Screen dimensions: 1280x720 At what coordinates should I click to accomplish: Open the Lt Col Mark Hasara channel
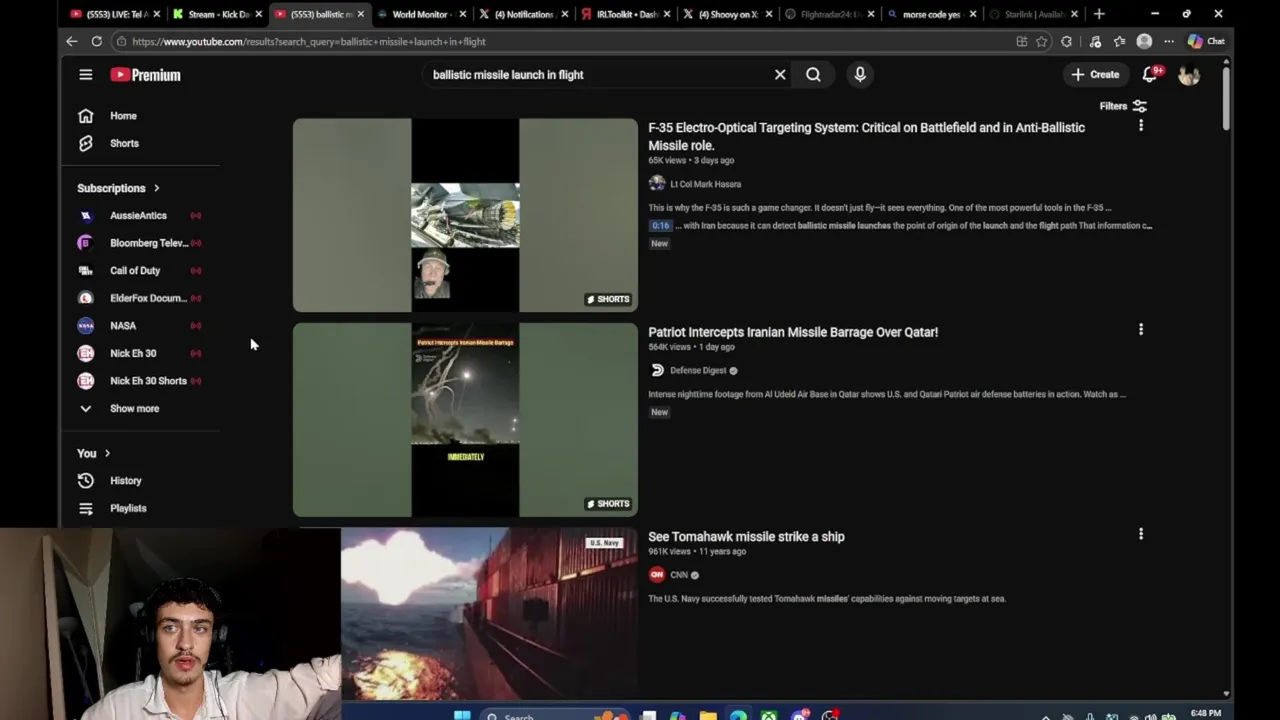coord(705,184)
